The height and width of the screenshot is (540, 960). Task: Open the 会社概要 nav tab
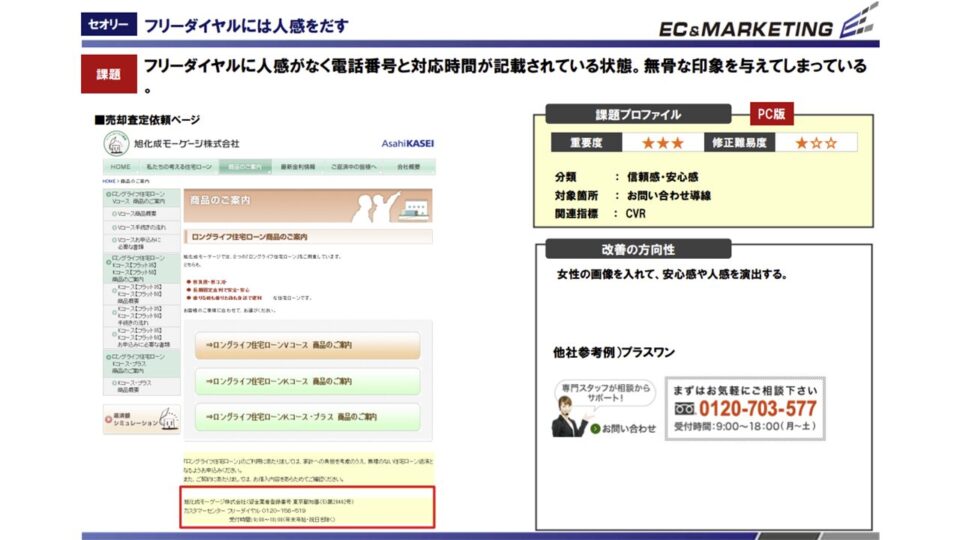(x=408, y=167)
